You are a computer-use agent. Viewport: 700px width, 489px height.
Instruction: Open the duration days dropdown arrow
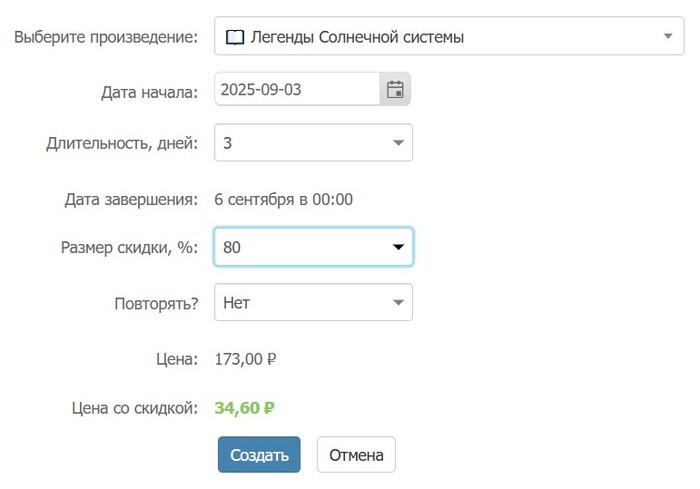pos(397,143)
